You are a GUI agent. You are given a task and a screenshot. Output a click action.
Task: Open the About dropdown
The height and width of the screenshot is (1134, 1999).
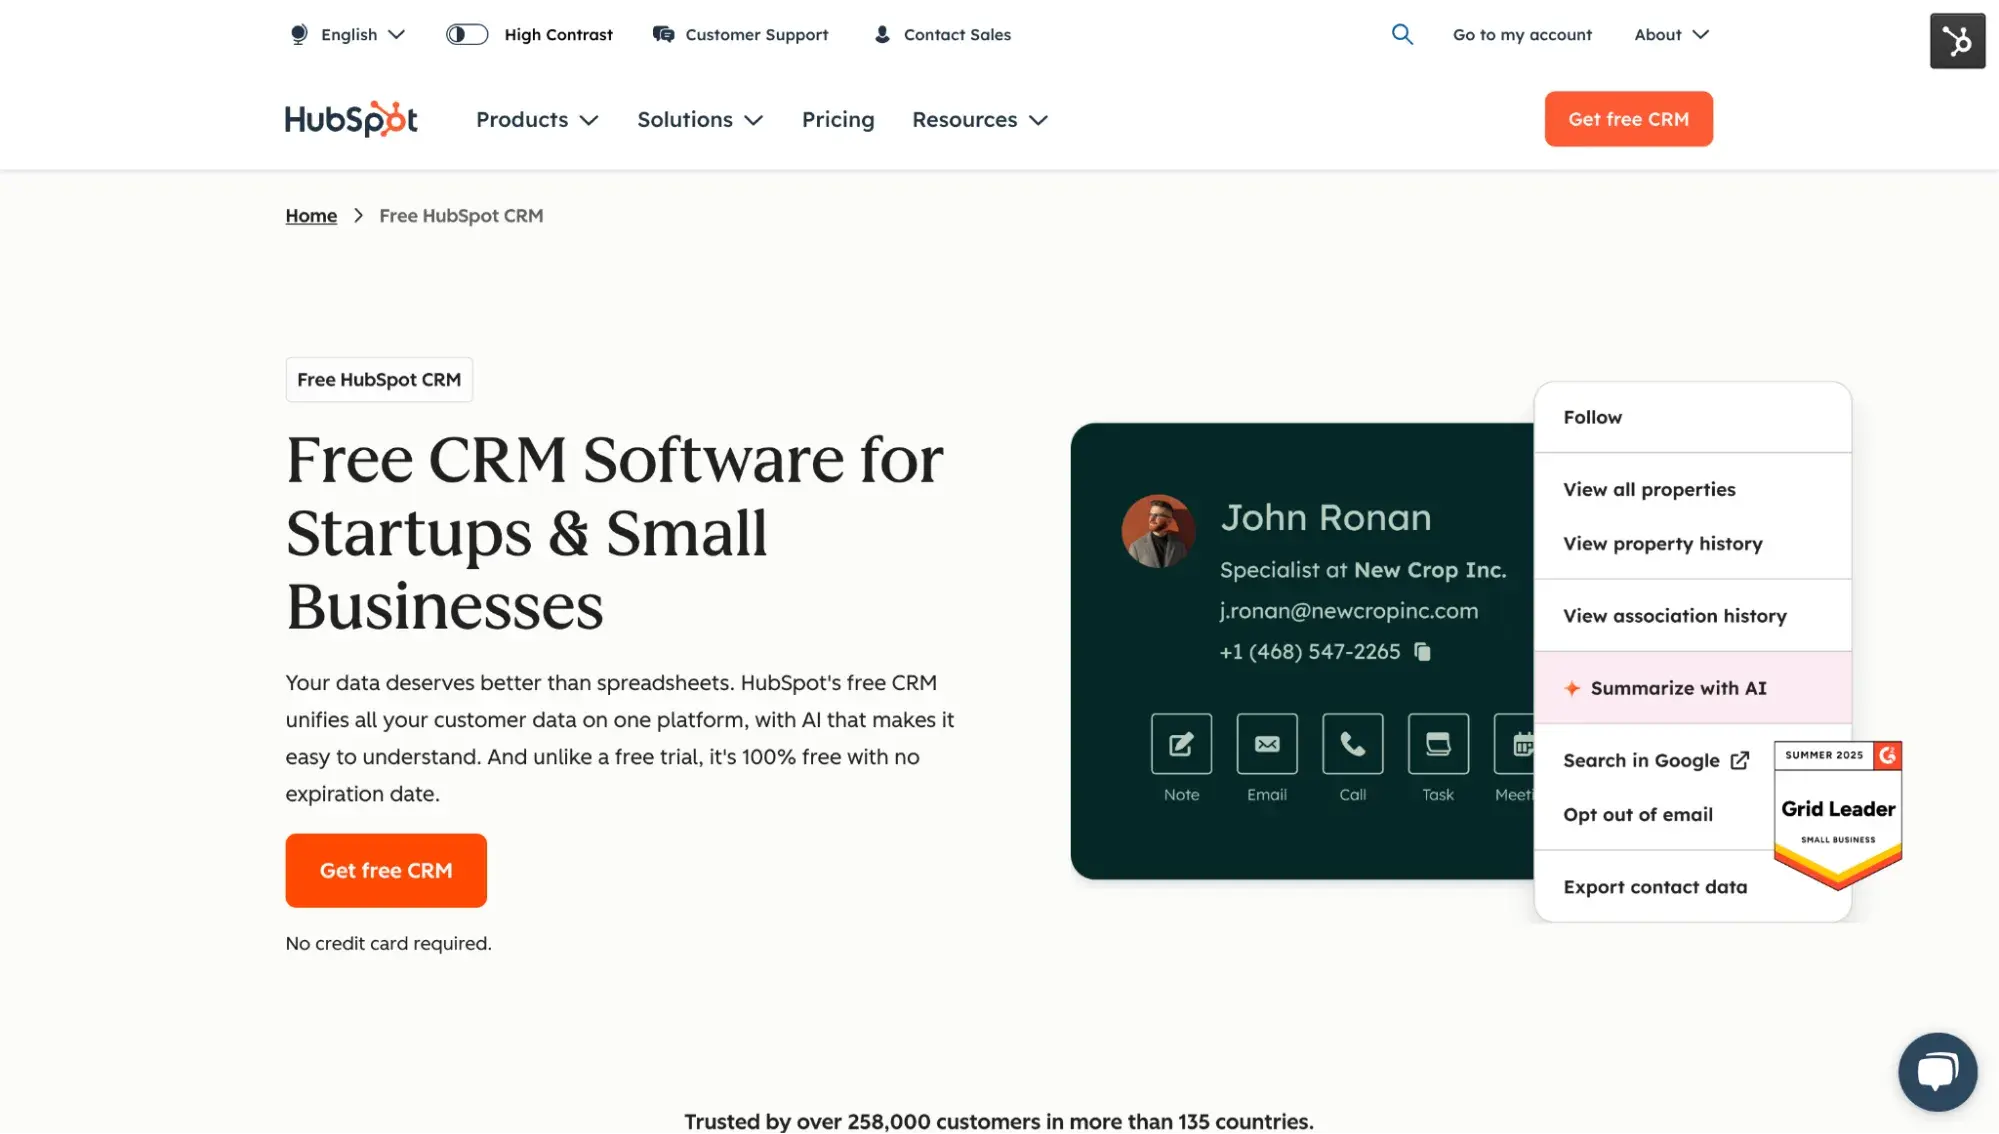1671,34
